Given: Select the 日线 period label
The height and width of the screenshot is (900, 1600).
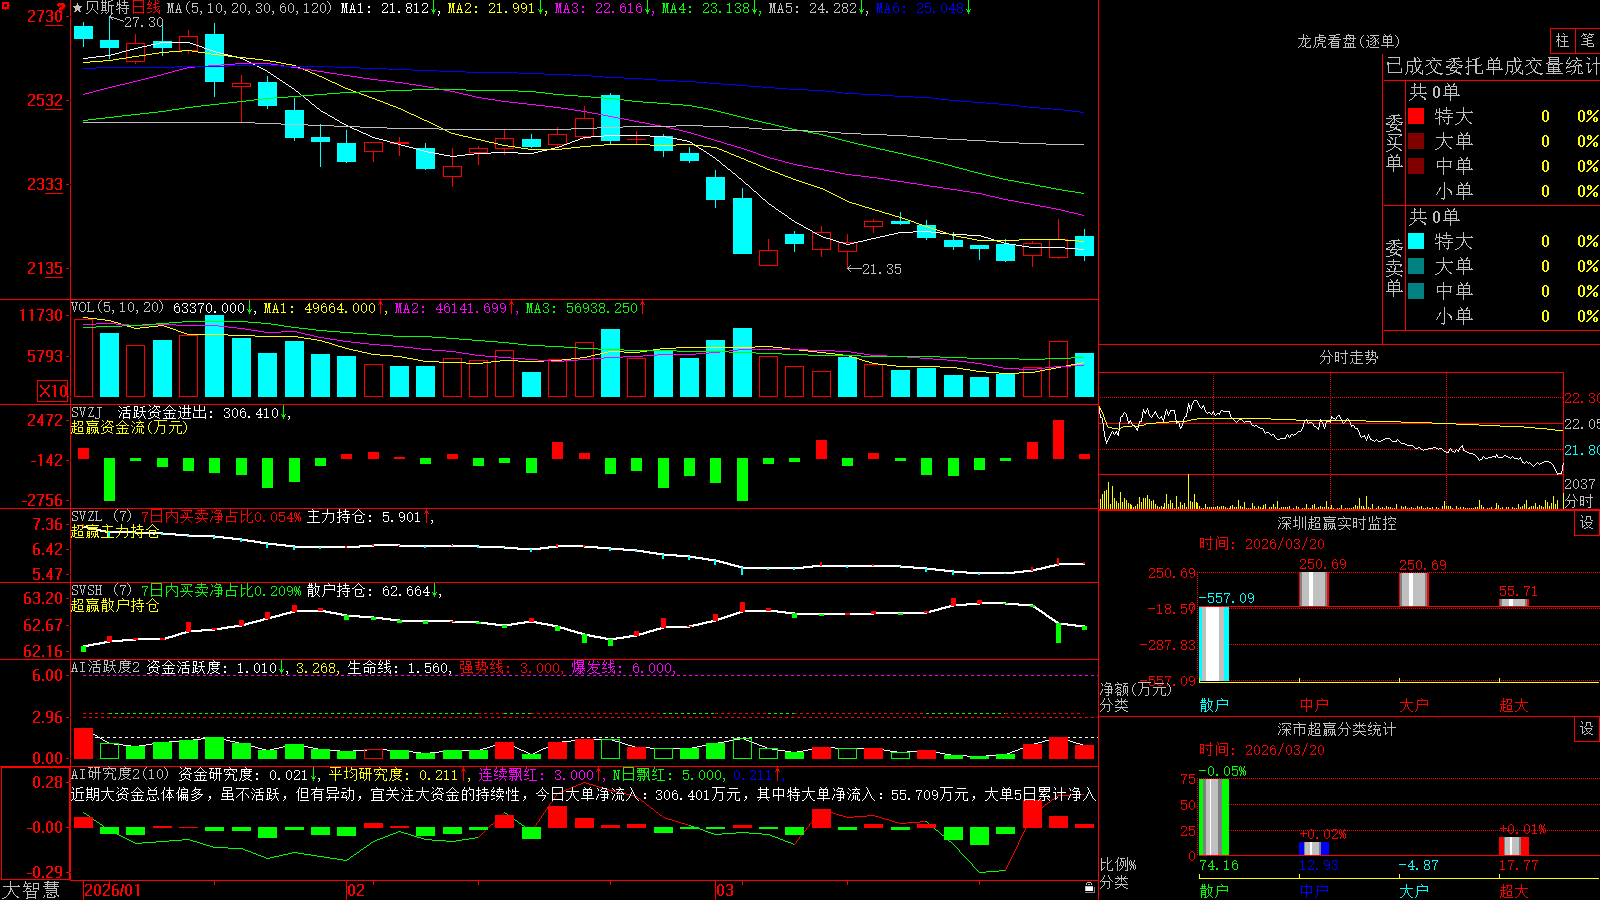Looking at the screenshot, I should point(146,8).
